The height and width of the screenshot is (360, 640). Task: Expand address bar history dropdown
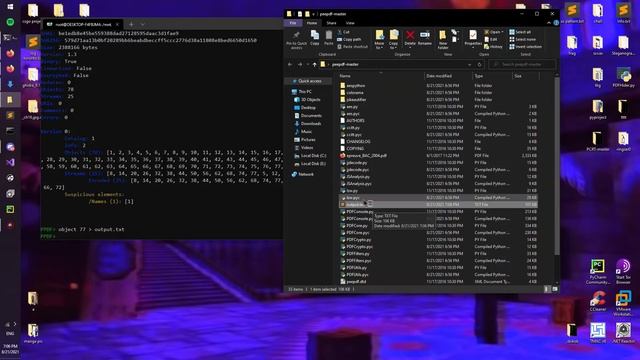tap(470, 64)
